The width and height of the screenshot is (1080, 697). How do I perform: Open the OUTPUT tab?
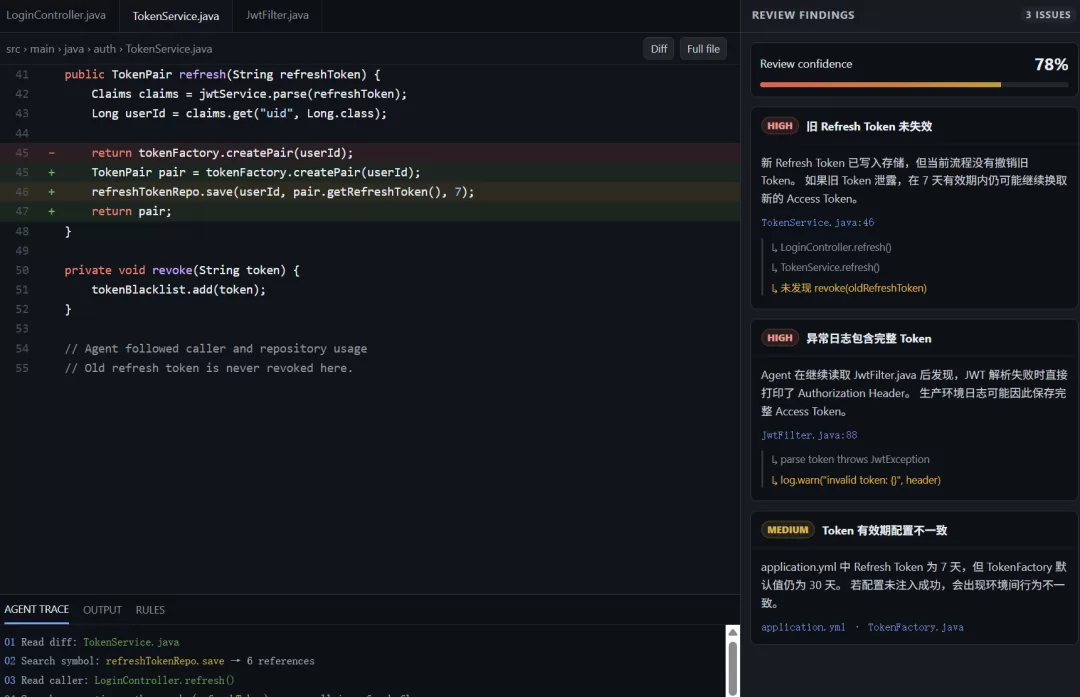pyautogui.click(x=102, y=610)
